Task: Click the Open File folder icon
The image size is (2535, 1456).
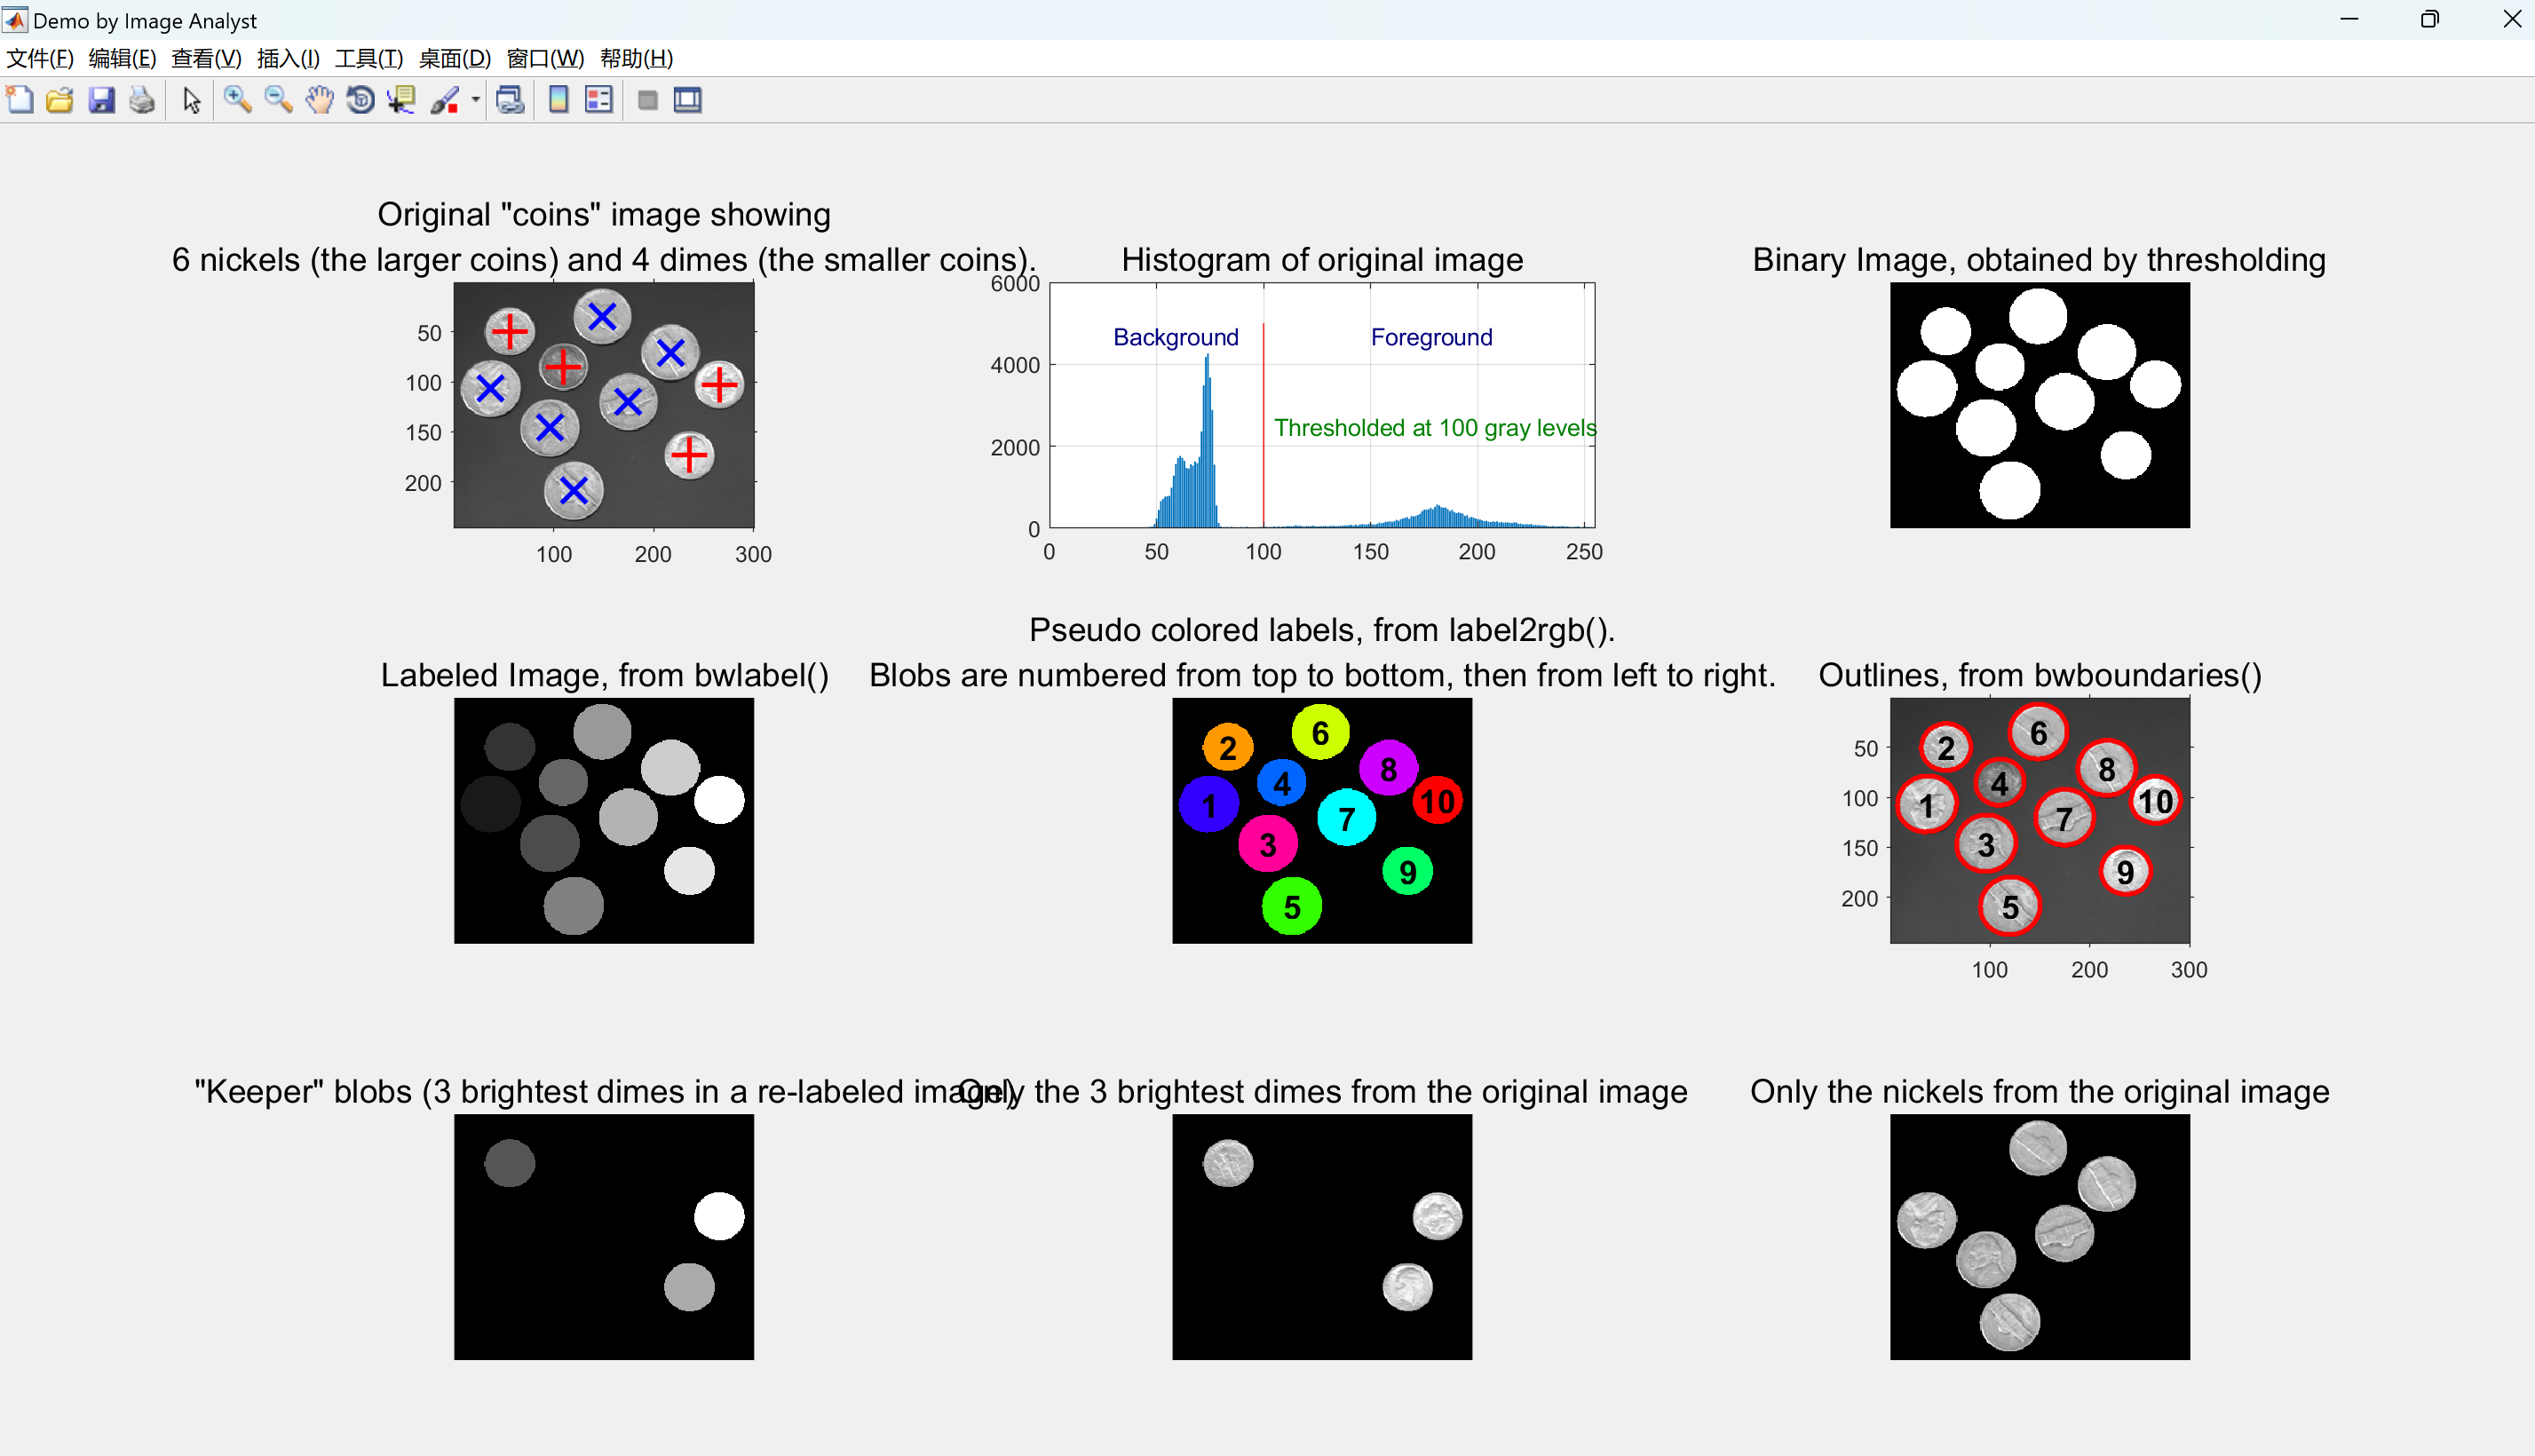Action: [60, 100]
